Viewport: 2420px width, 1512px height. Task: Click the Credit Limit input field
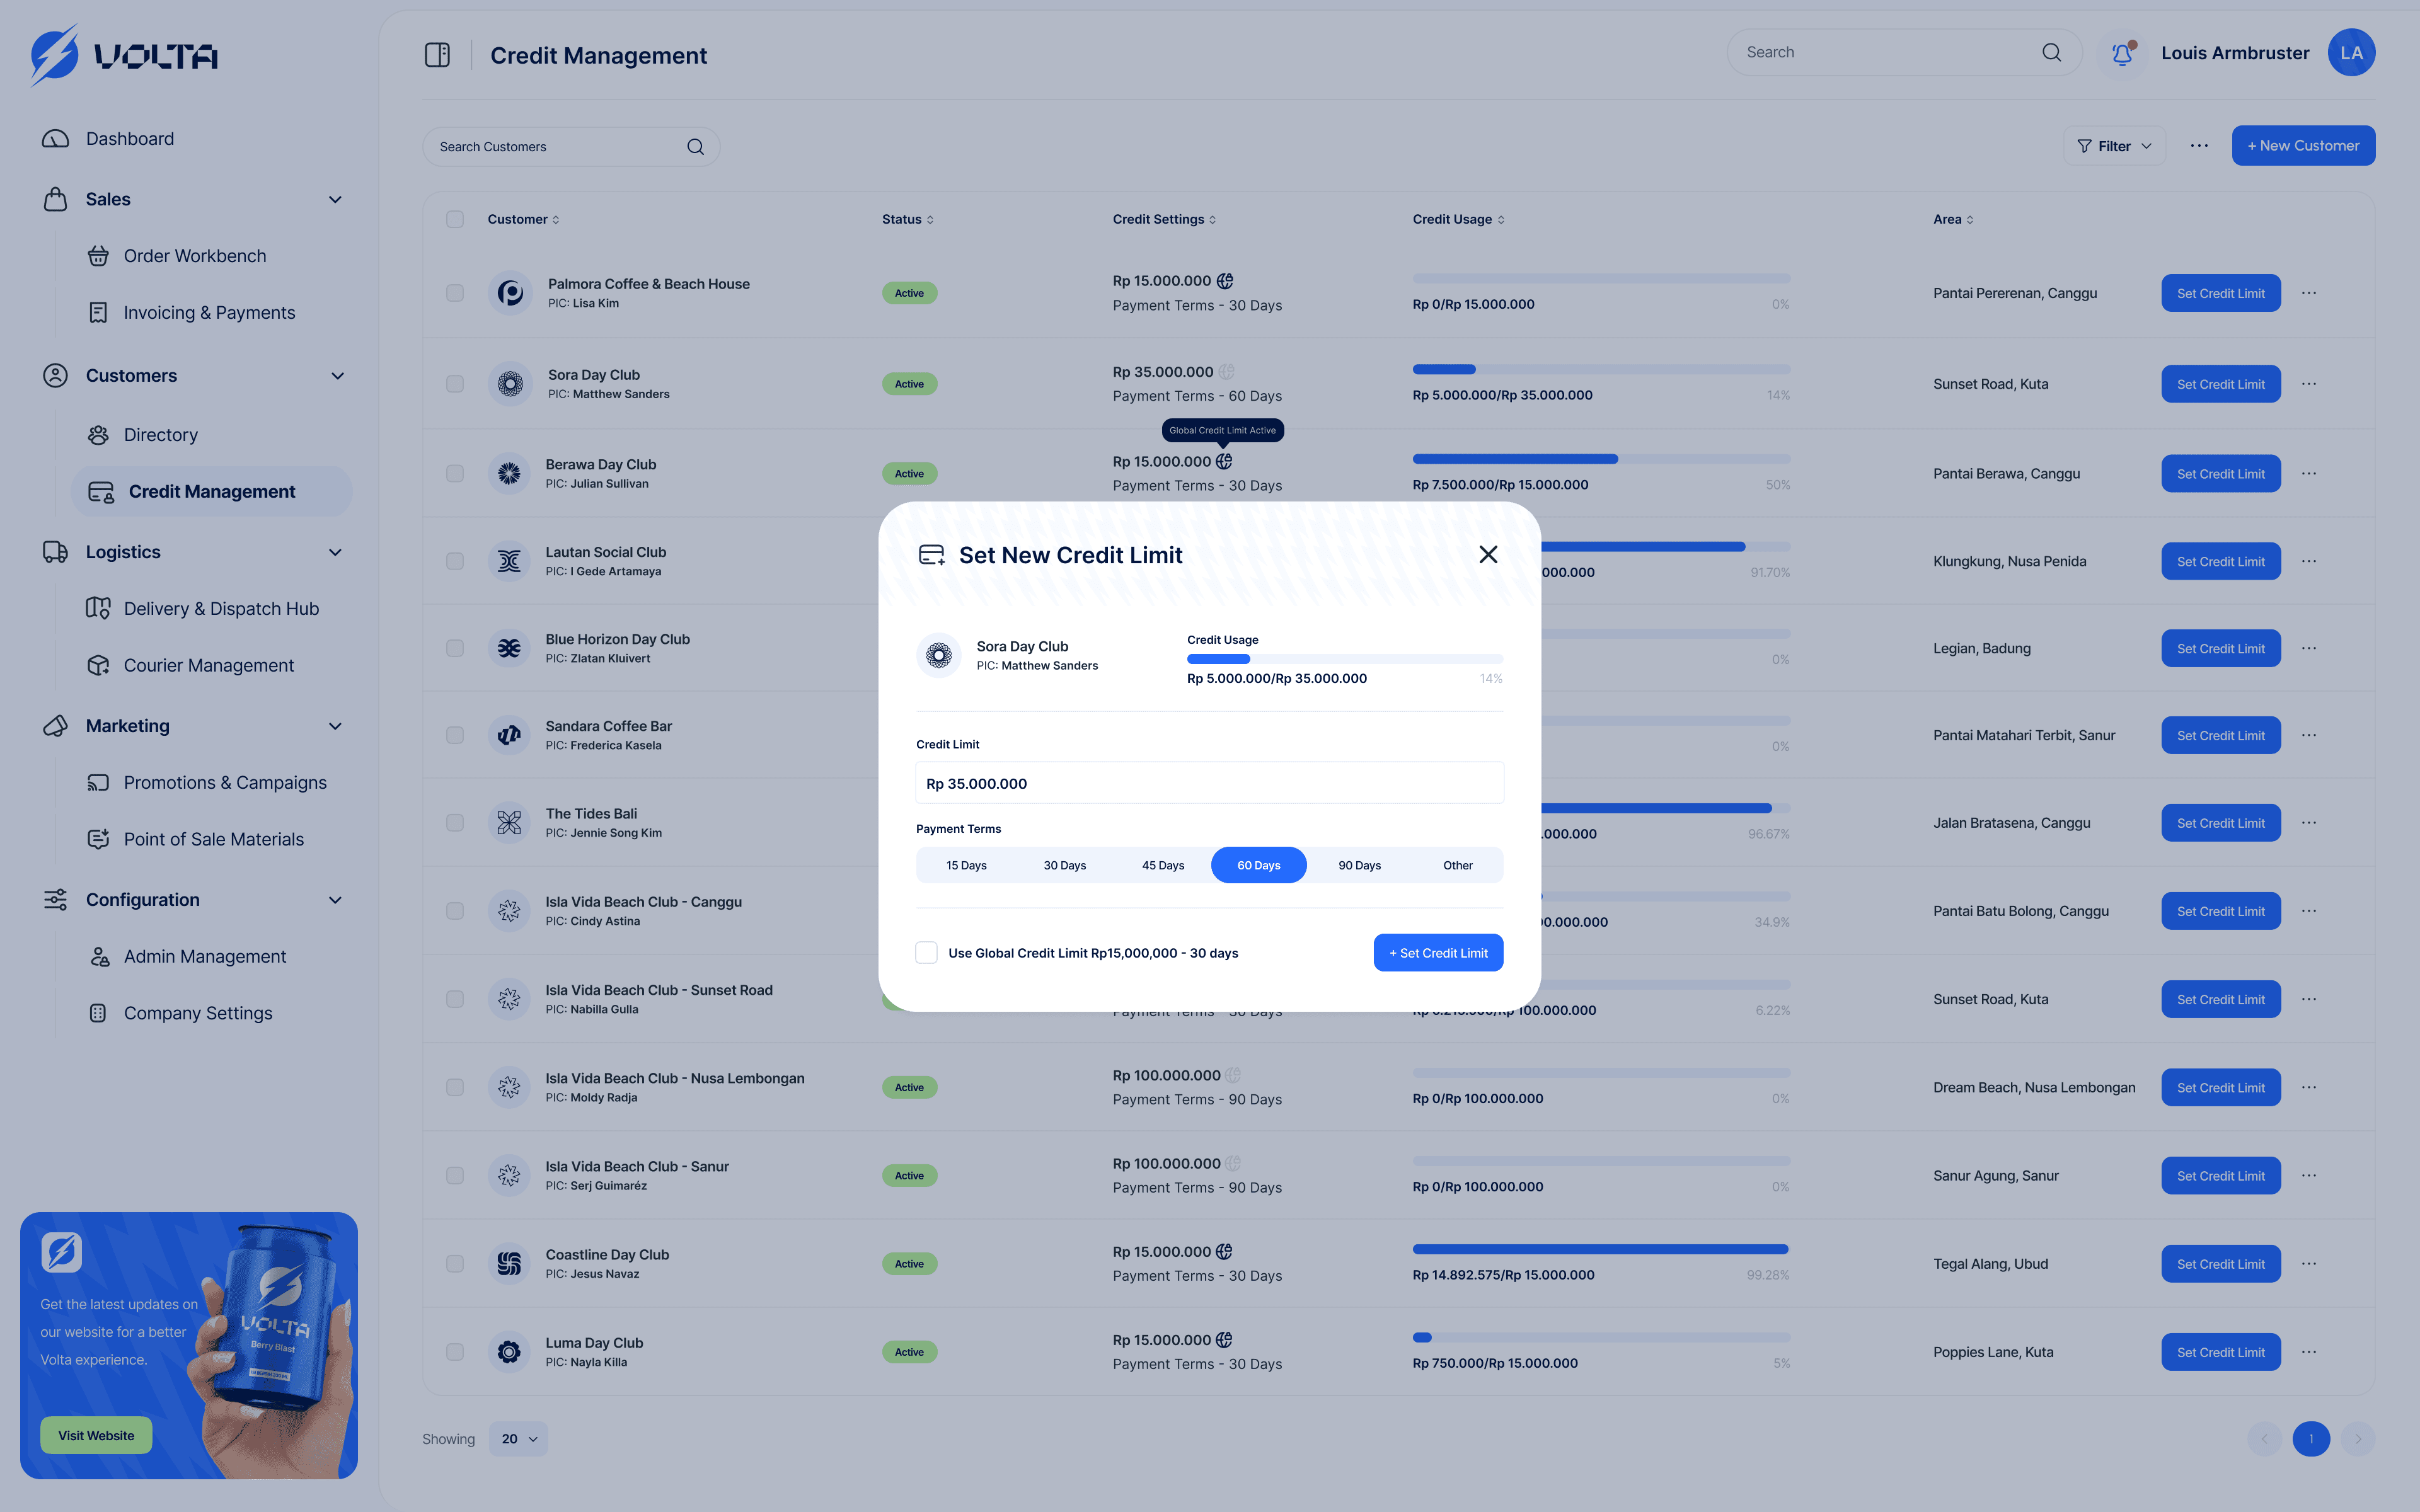(x=1209, y=783)
